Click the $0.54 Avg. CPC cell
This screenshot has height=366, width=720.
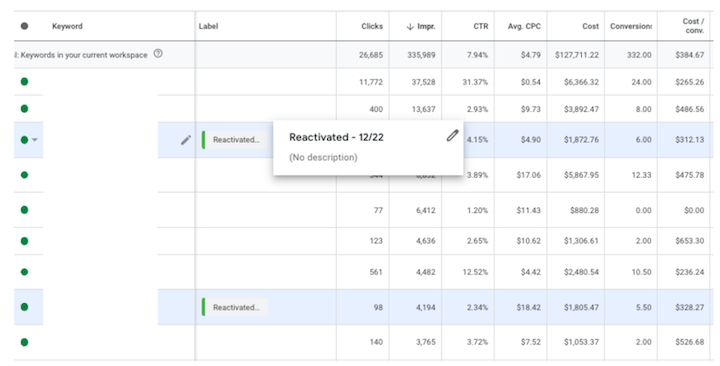pos(531,82)
